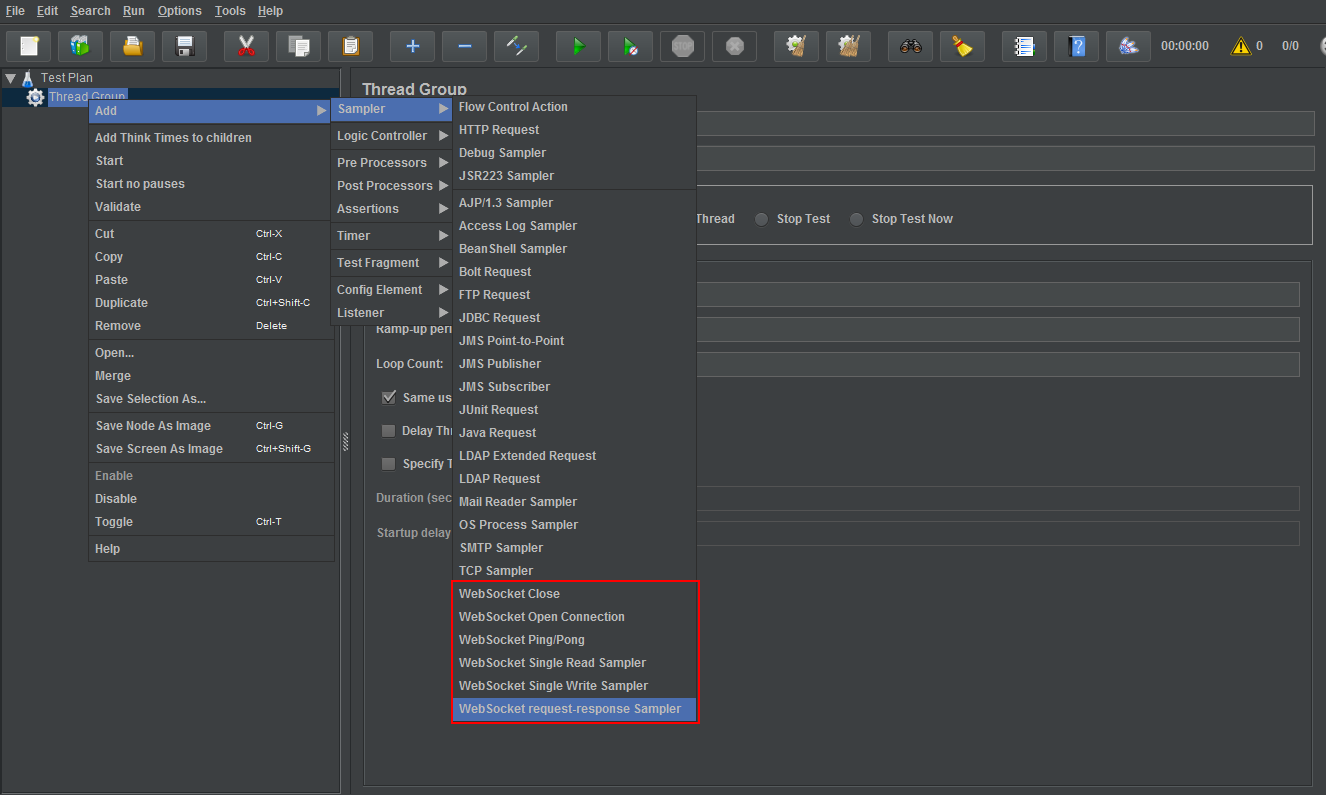1326x795 pixels.
Task: Open the Pre Processors submenu
Action: click(392, 163)
